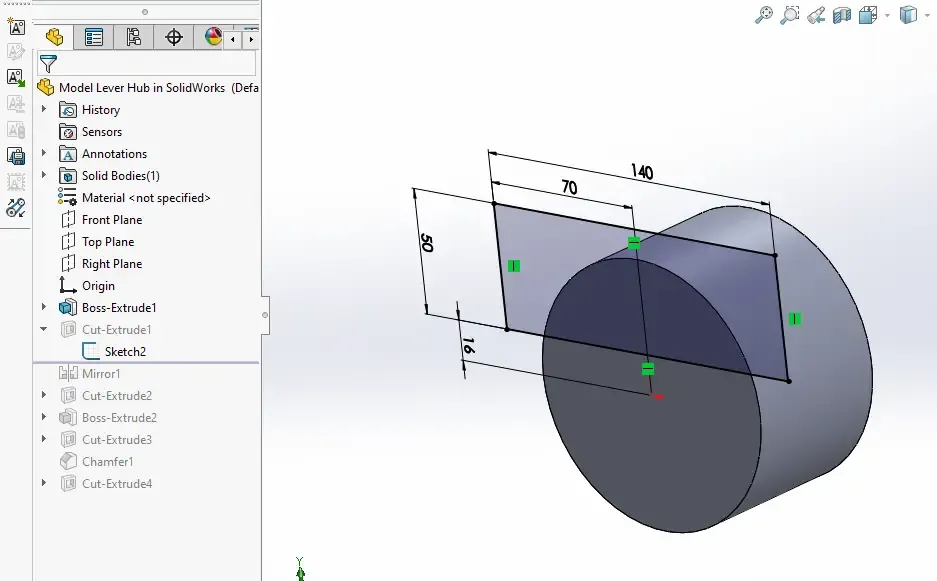Click the belt and pulley icon in left toolbar
Screen dimensions: 937x581
[x=16, y=207]
